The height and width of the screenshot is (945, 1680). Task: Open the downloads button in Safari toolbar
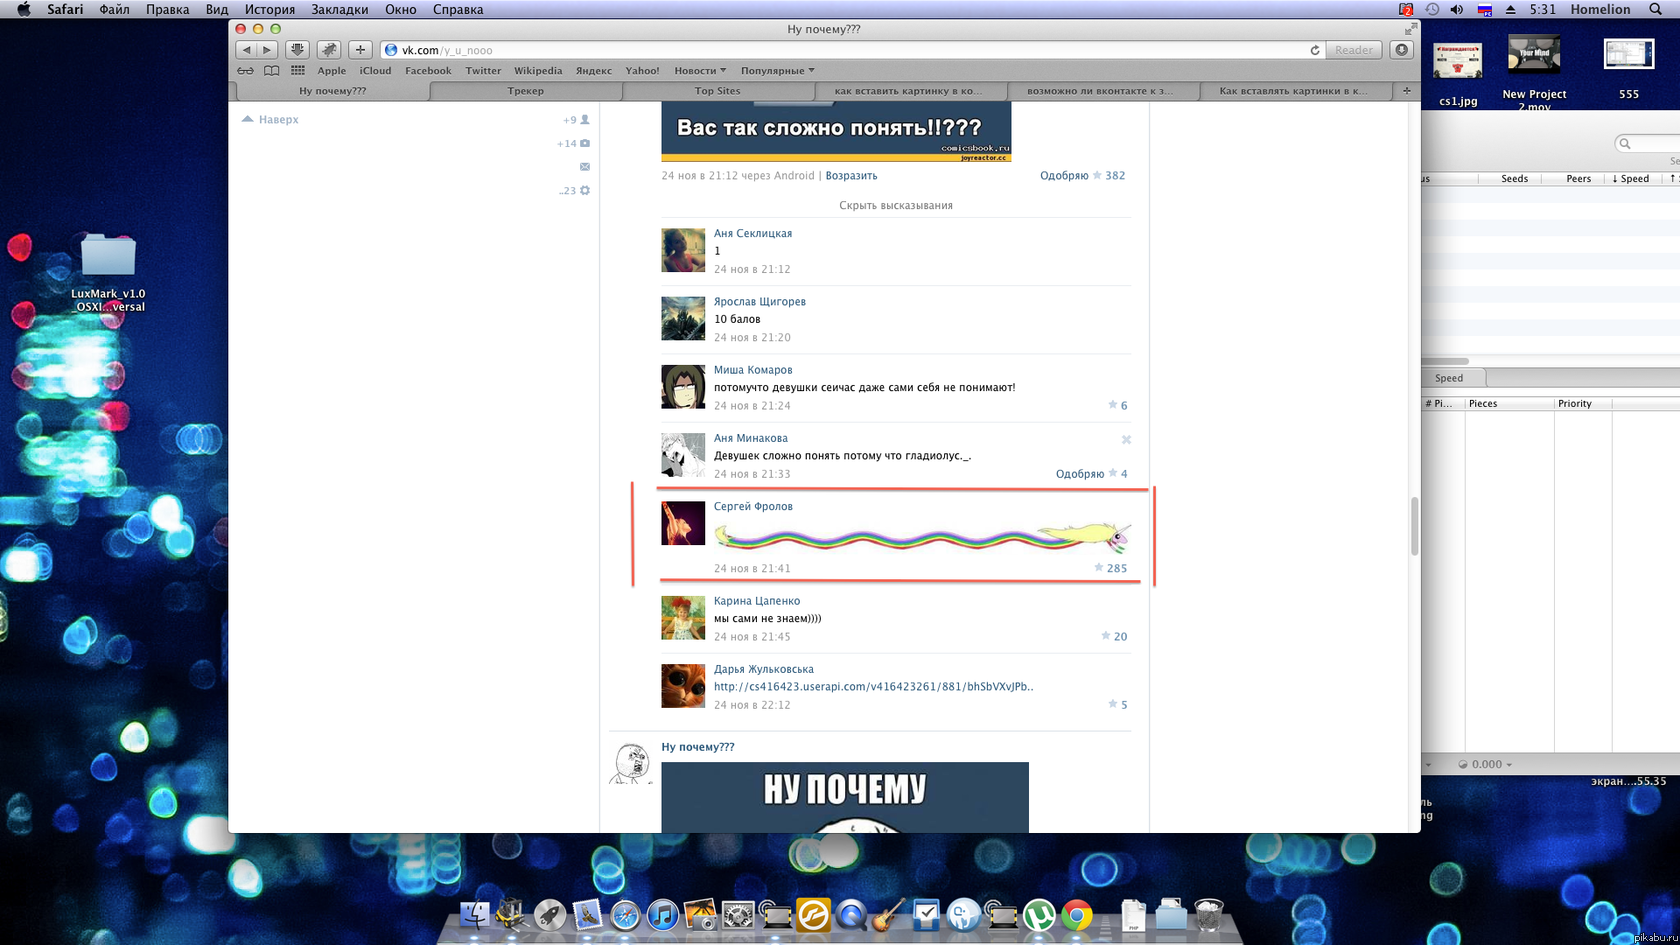coord(1402,50)
